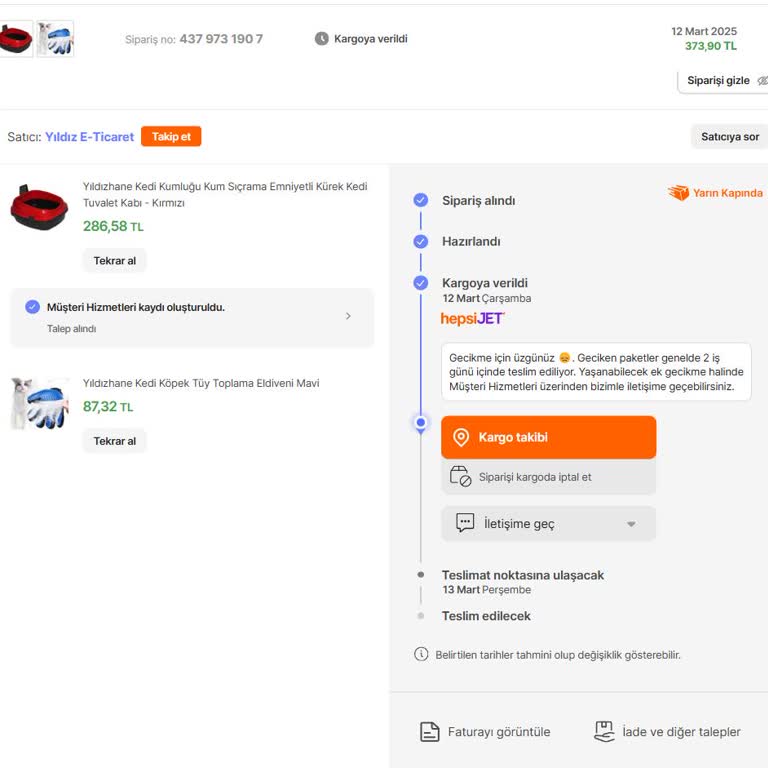Click the clock icon beside Kargoya verildi
Image resolution: width=768 pixels, height=768 pixels.
[x=321, y=39]
